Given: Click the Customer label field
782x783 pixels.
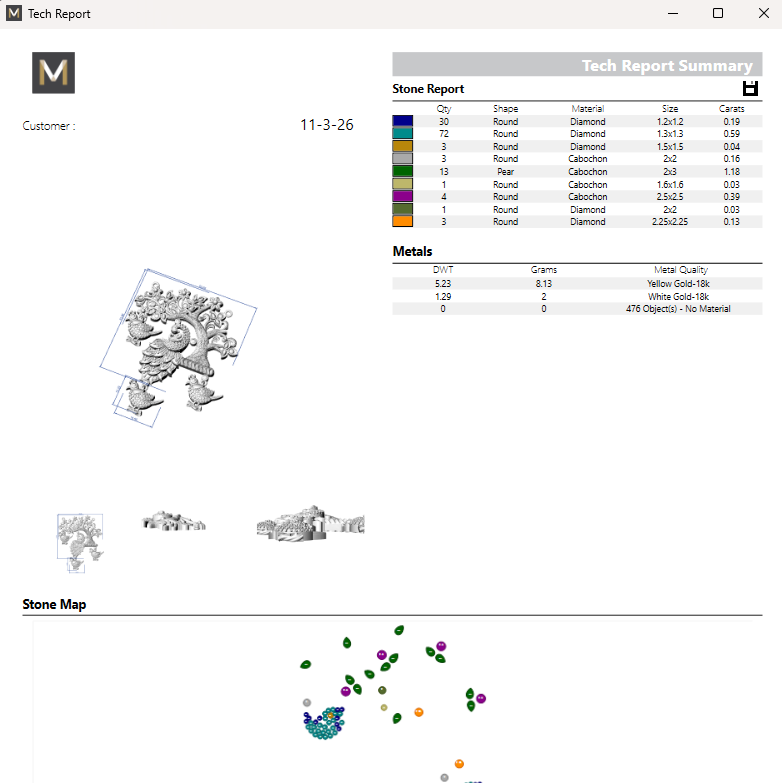Looking at the screenshot, I should [x=49, y=126].
